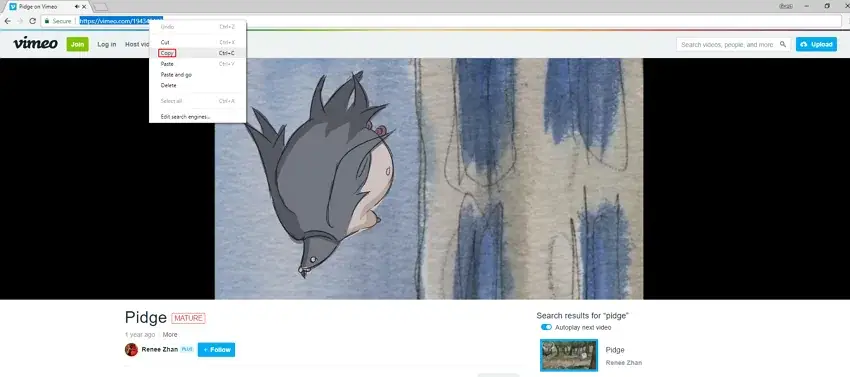The image size is (850, 377).
Task: Click Renee Zhan under search result
Action: coord(623,362)
